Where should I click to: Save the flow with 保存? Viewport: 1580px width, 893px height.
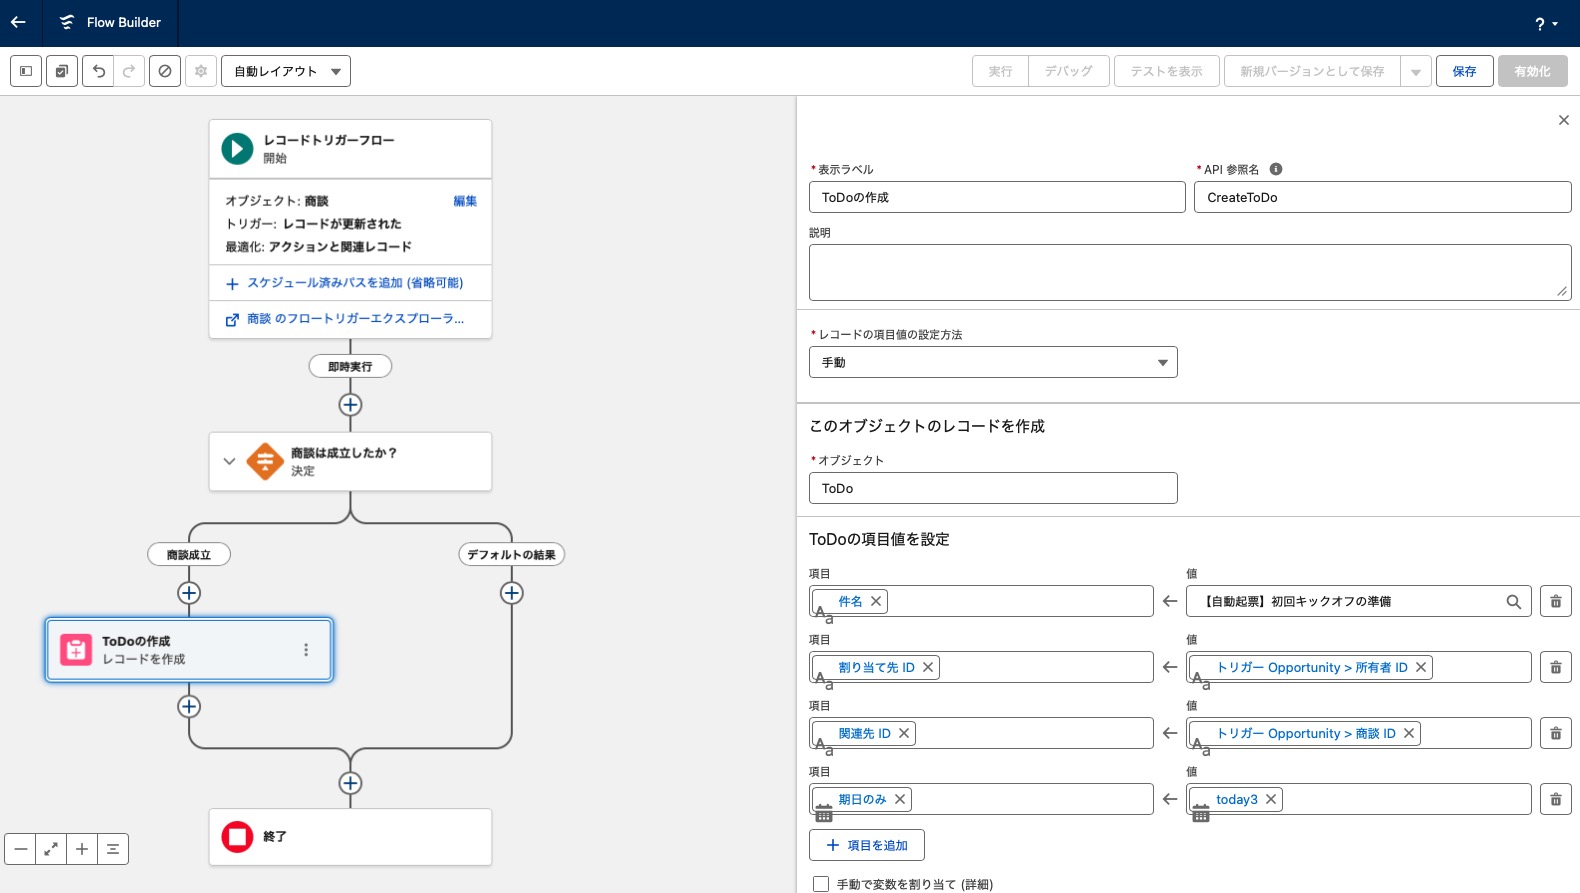tap(1465, 71)
